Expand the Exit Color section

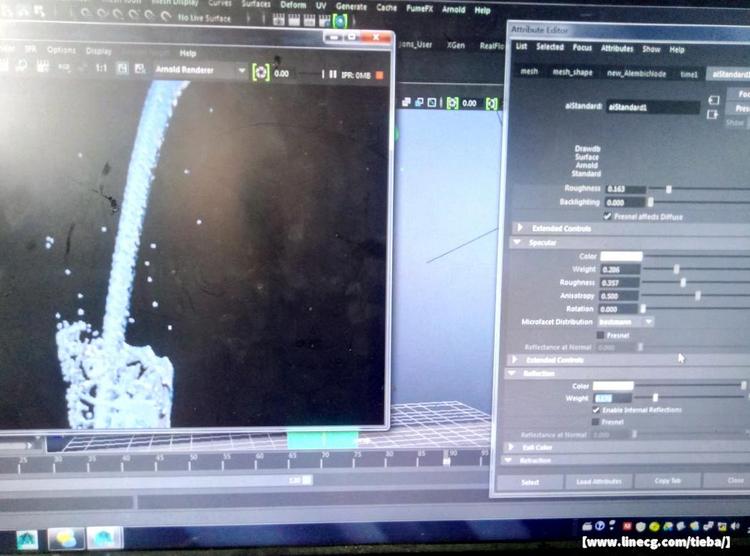click(x=511, y=447)
